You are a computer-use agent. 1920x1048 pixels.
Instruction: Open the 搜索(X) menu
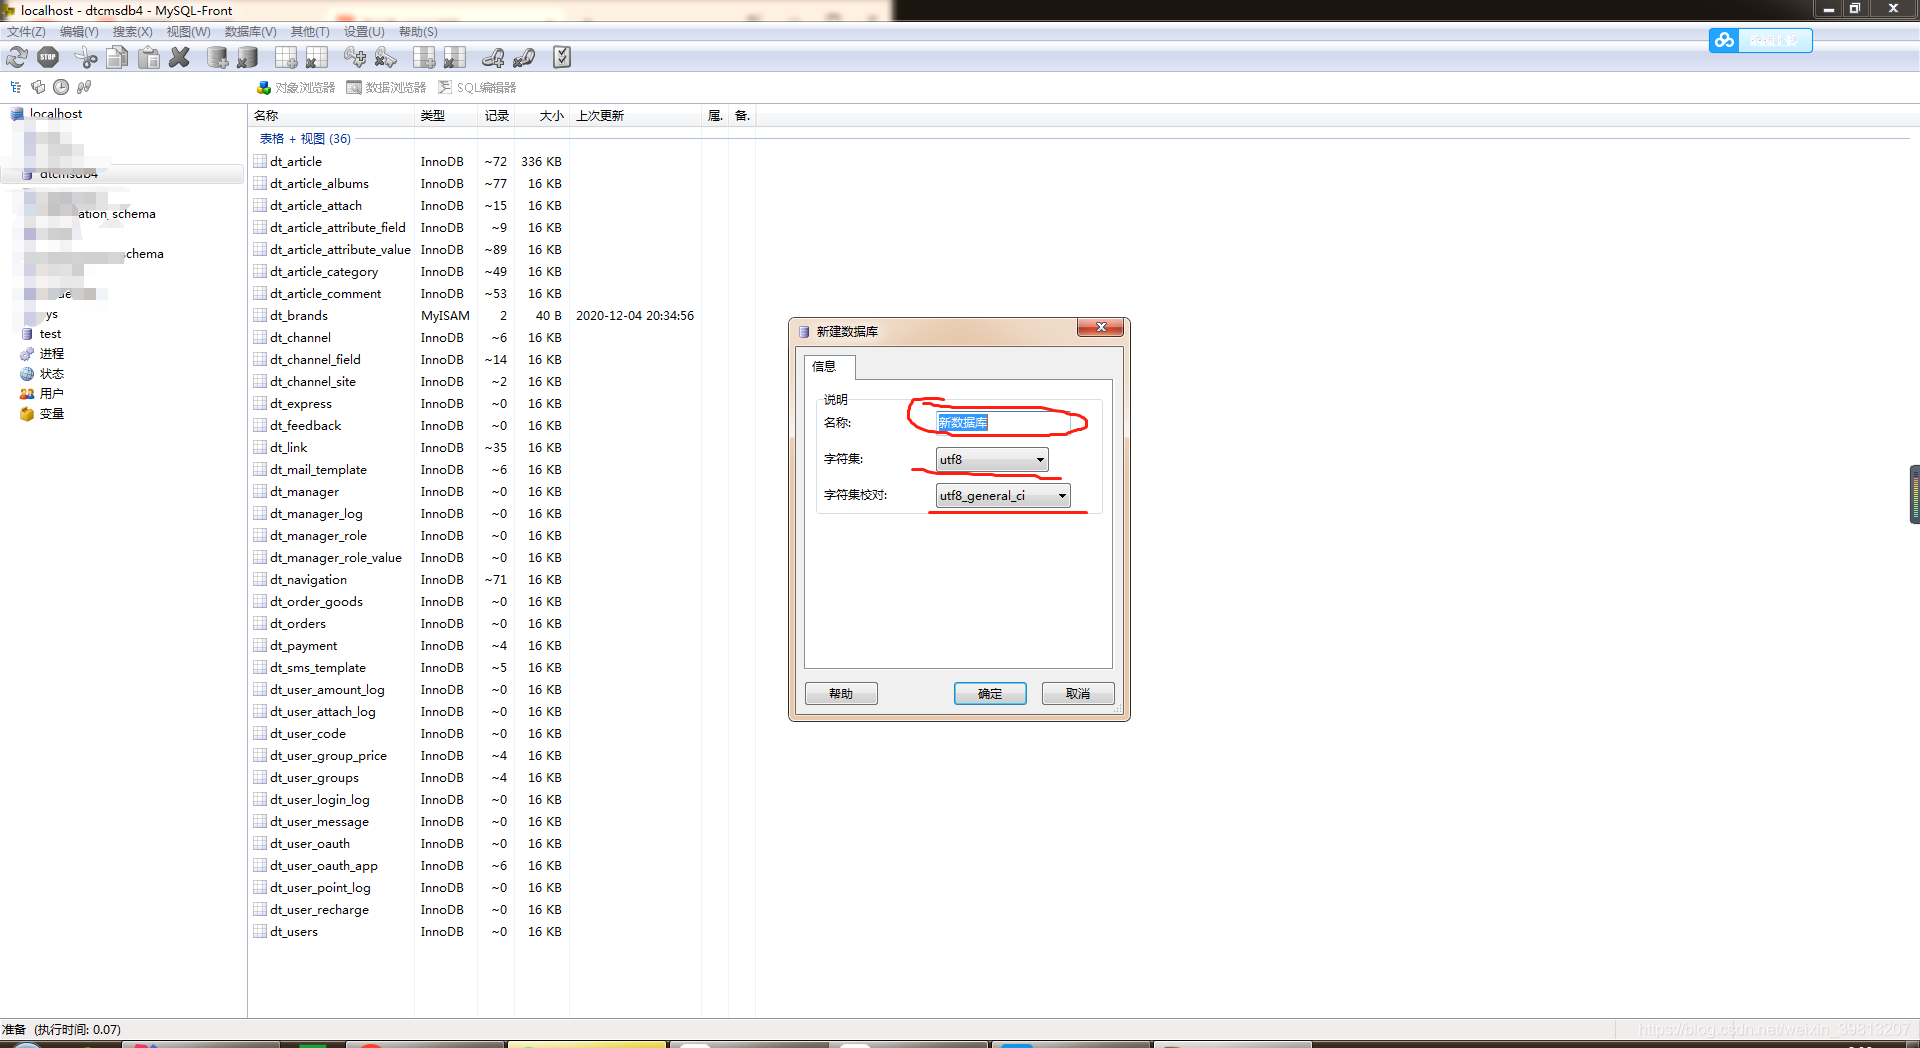pos(132,32)
